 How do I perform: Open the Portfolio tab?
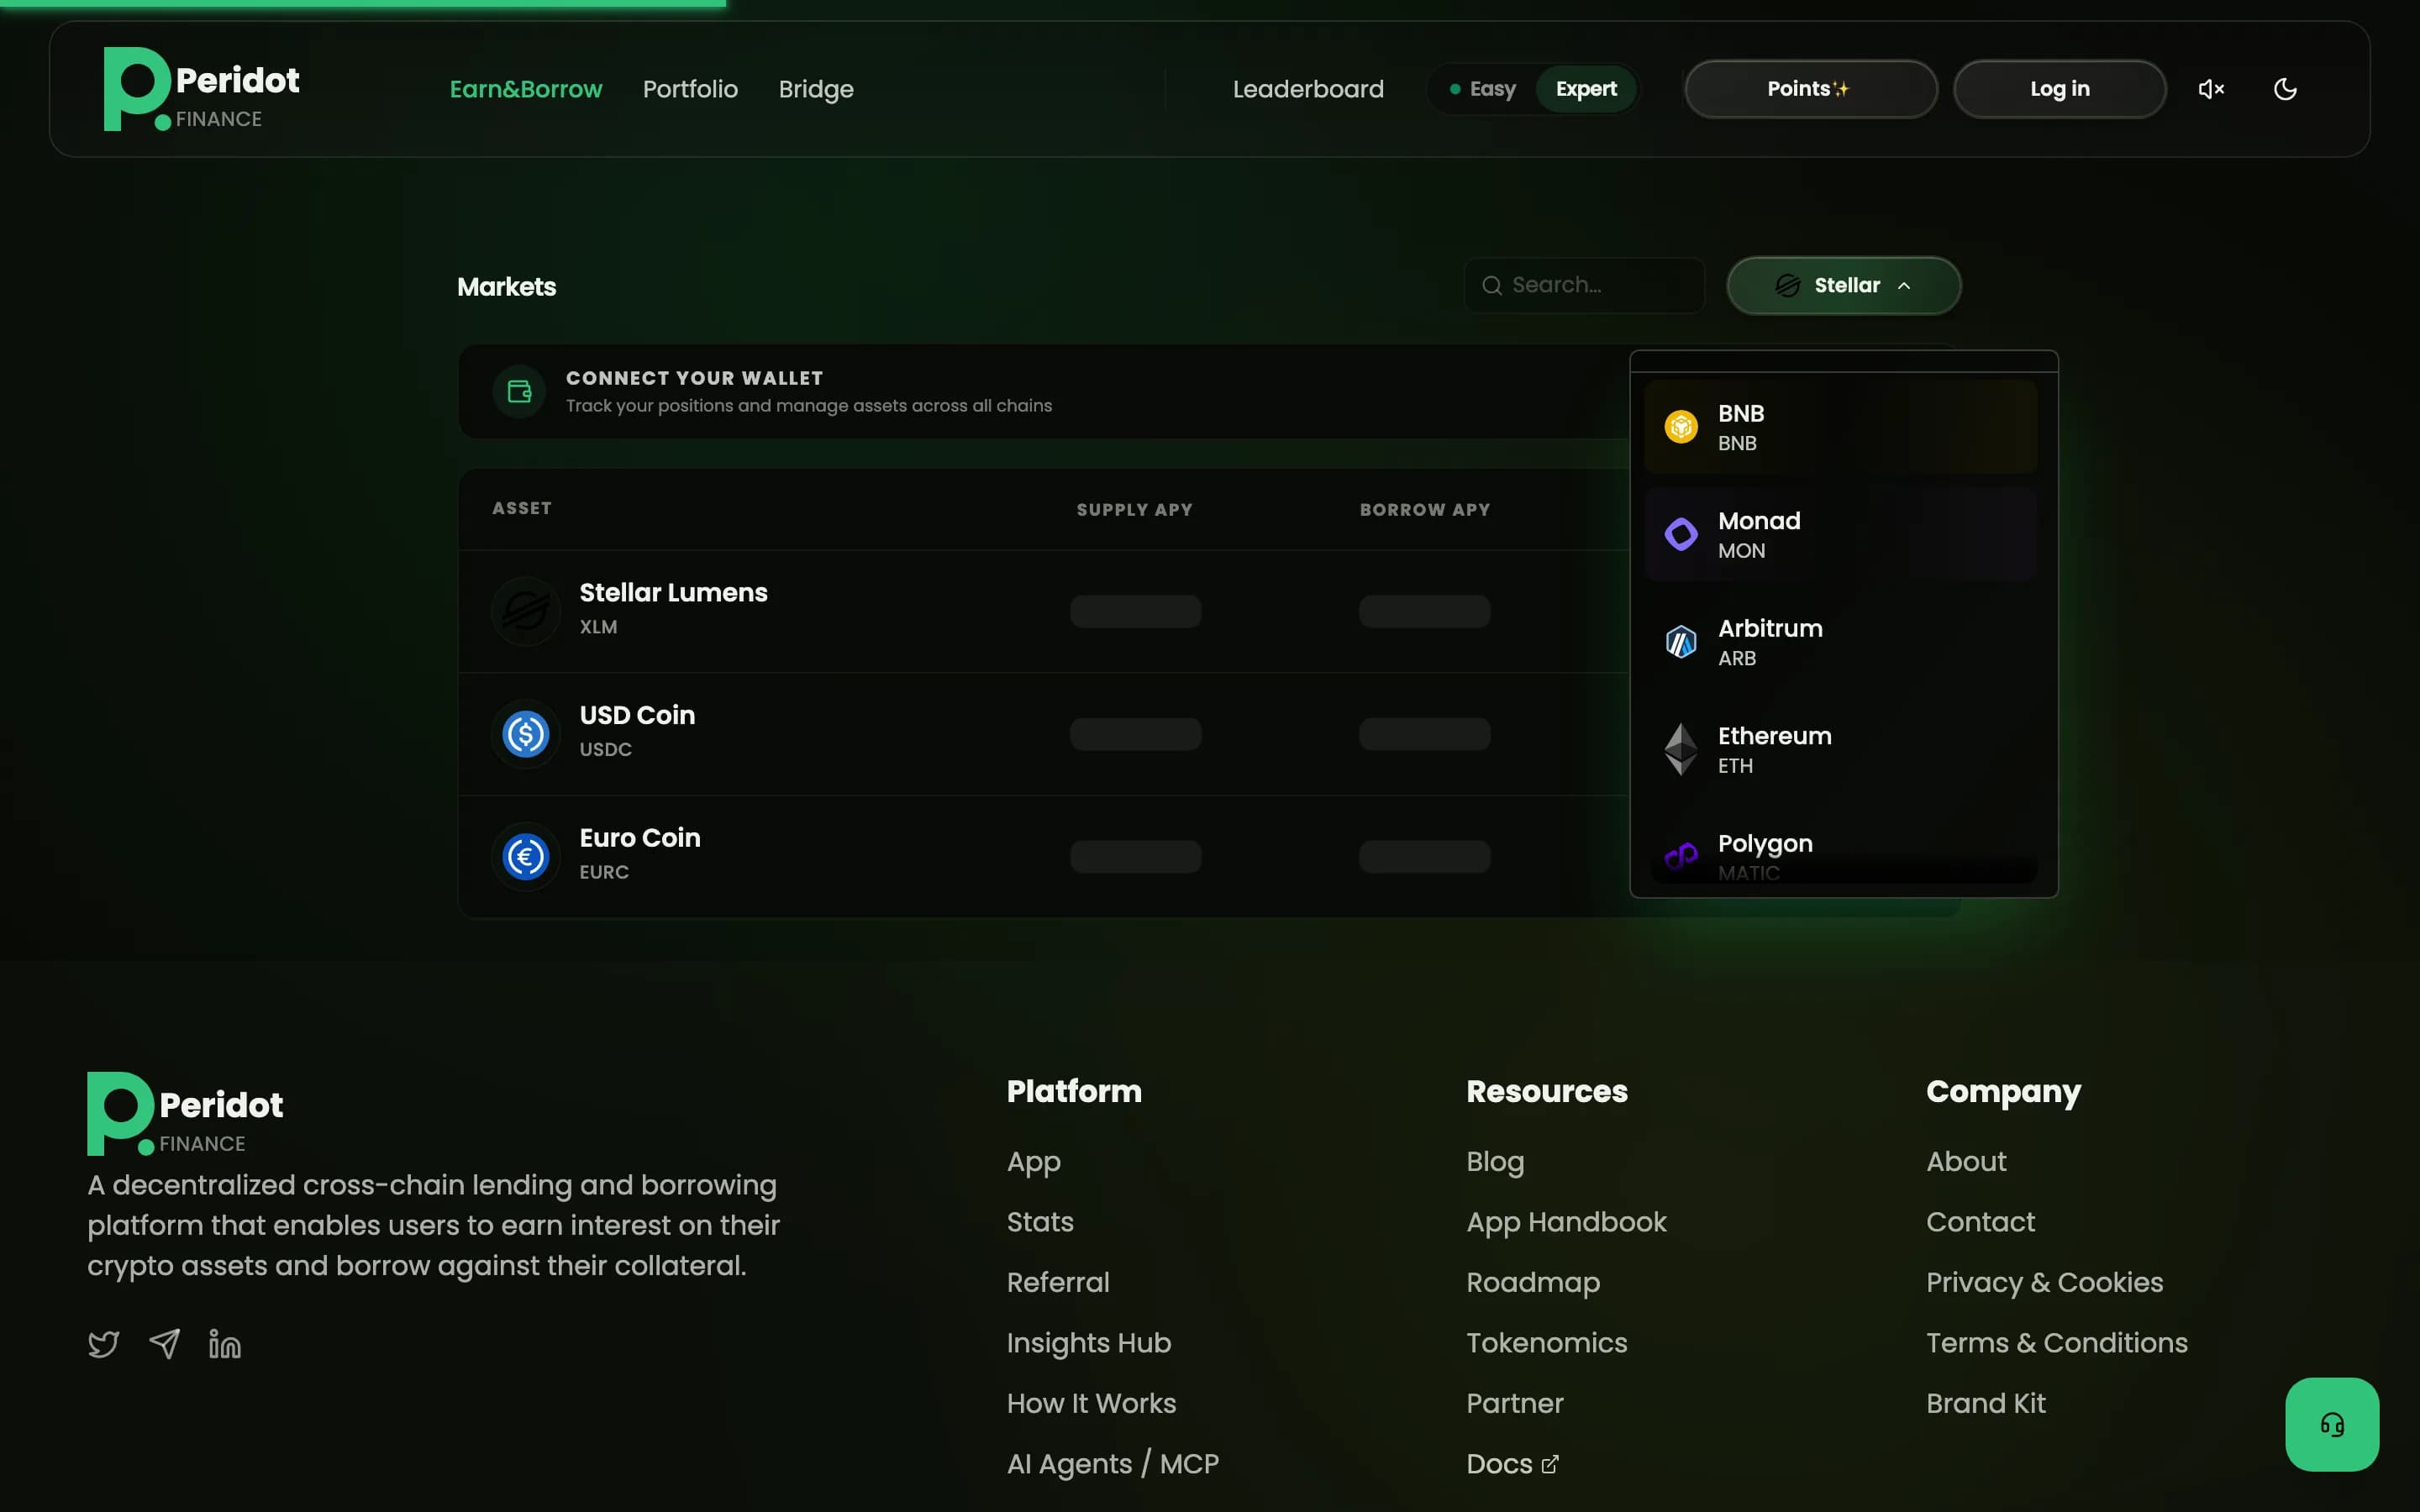[690, 89]
